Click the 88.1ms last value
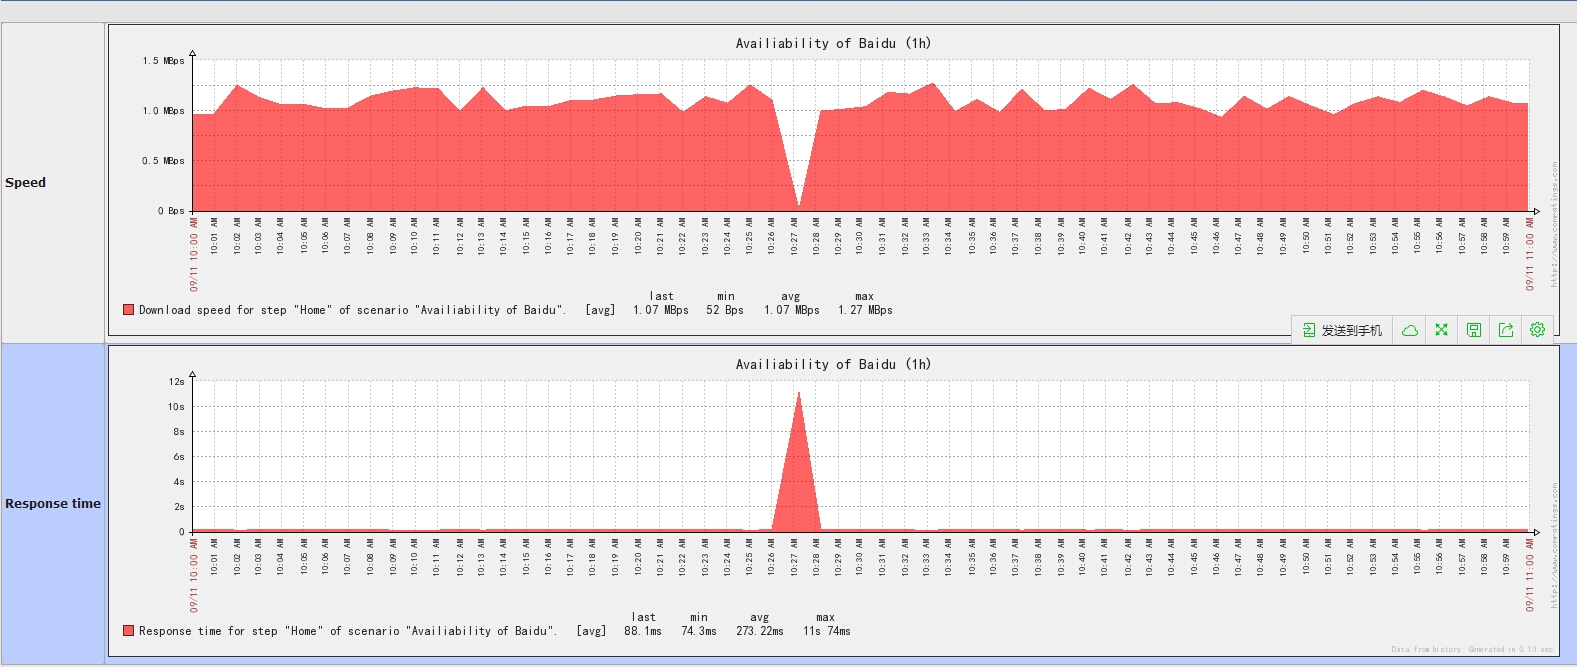Image resolution: width=1577 pixels, height=667 pixels. (643, 631)
